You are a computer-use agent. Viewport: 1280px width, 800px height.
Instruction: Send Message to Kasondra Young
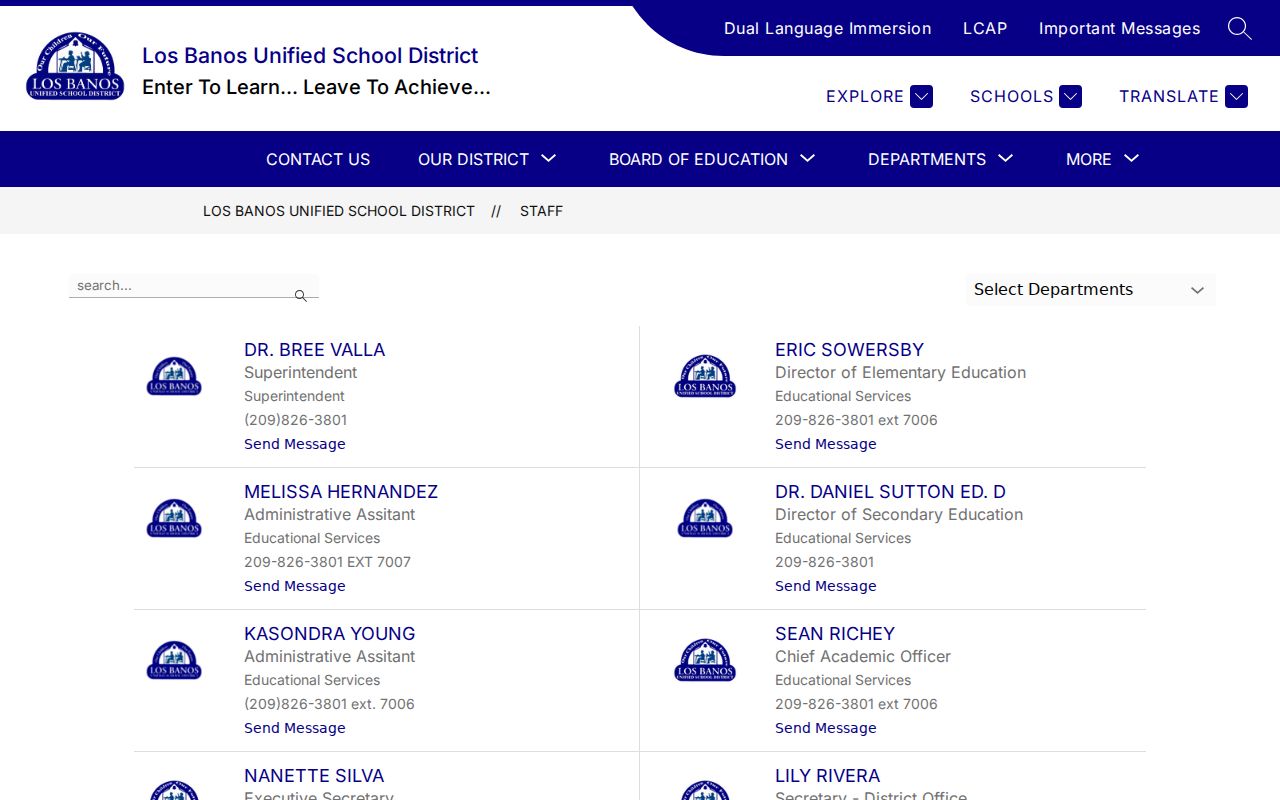(295, 728)
